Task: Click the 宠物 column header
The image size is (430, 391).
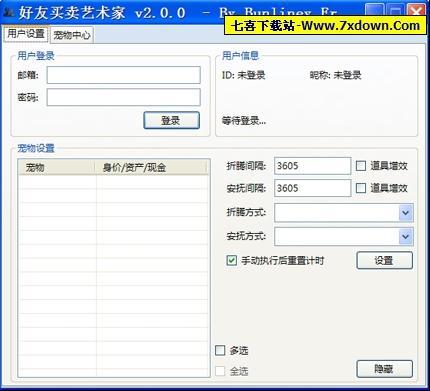Action: pyautogui.click(x=57, y=167)
